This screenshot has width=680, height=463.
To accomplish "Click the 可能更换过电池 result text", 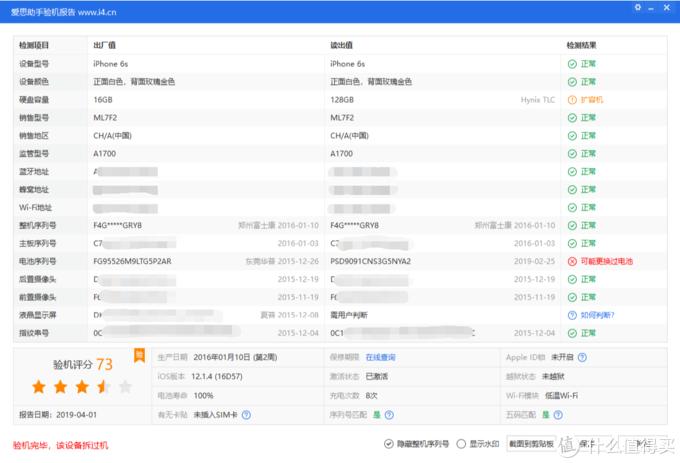I will (x=606, y=261).
